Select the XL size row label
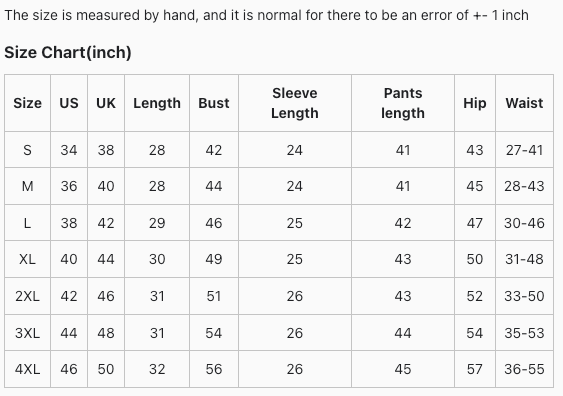This screenshot has width=563, height=396. coord(27,259)
